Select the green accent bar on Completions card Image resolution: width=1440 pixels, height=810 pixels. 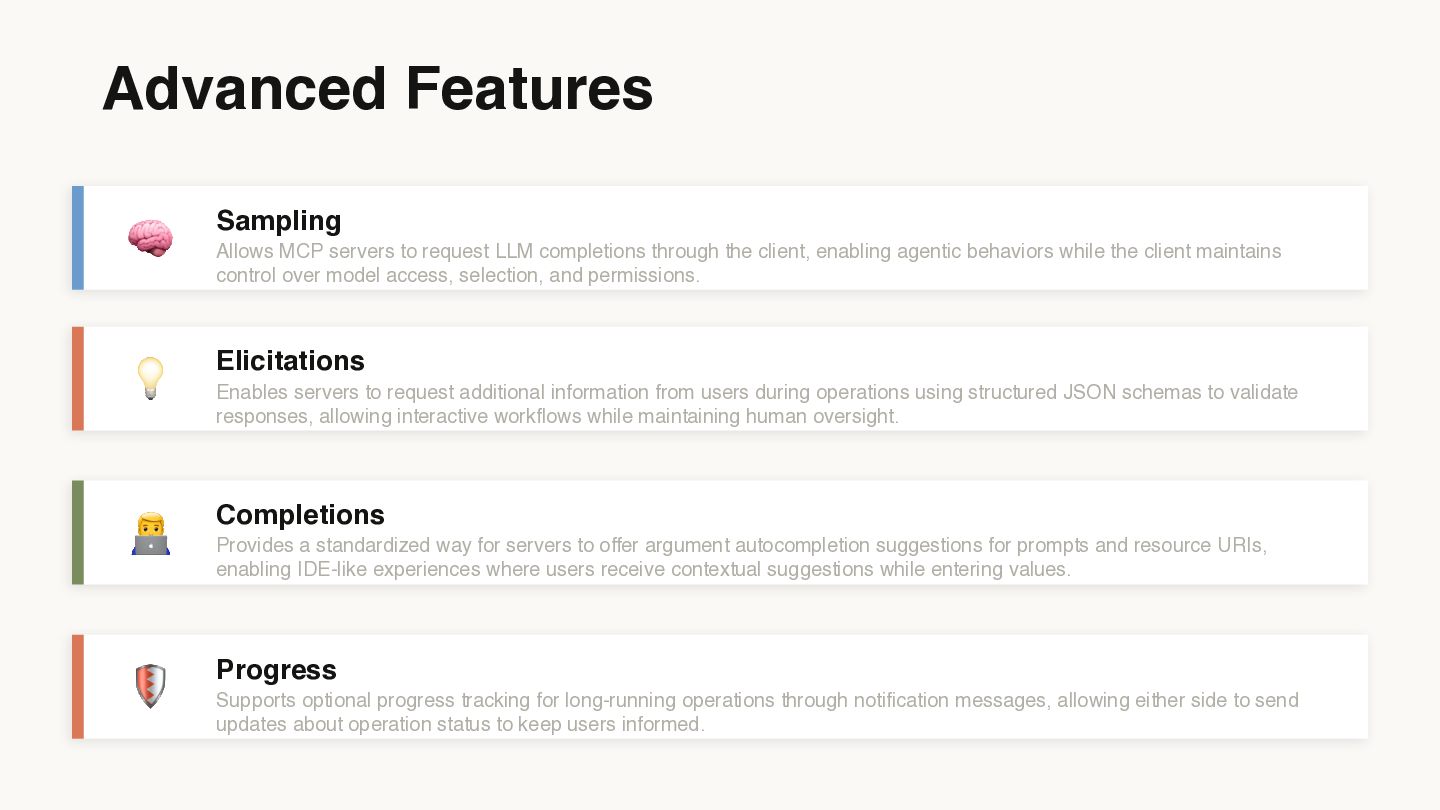coord(78,532)
